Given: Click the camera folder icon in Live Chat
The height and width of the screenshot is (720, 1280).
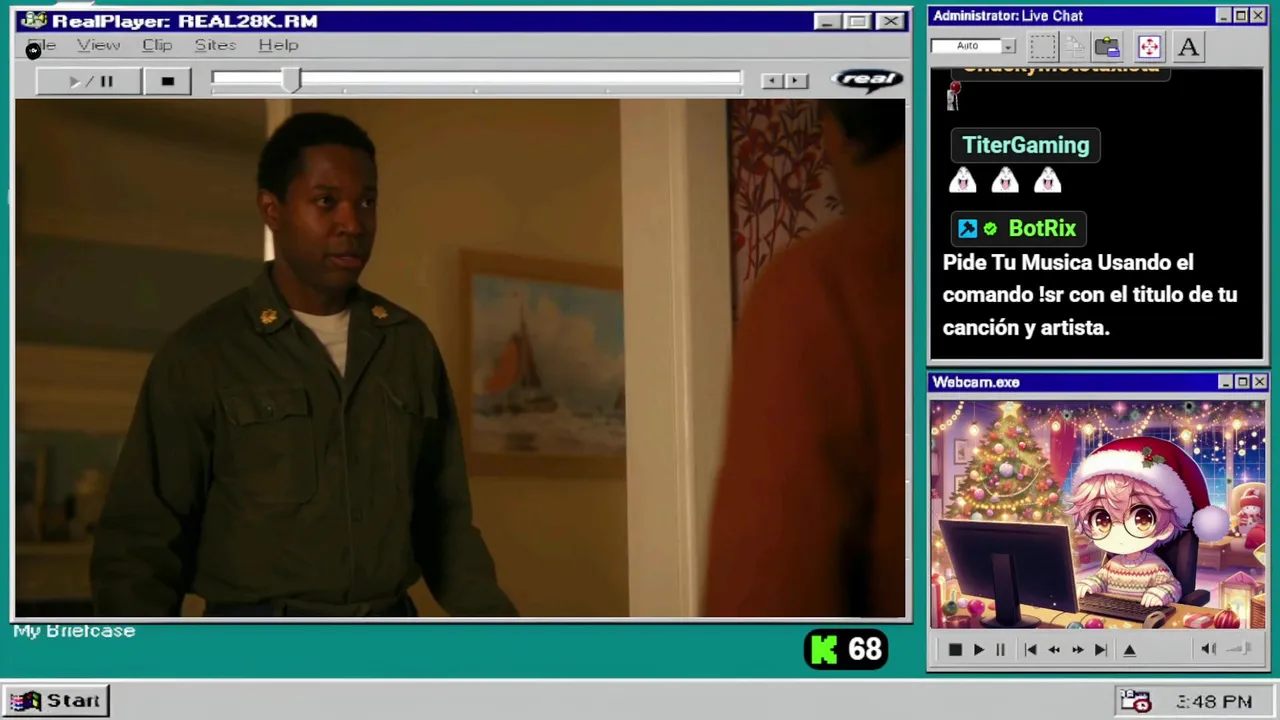Looking at the screenshot, I should pyautogui.click(x=1107, y=46).
